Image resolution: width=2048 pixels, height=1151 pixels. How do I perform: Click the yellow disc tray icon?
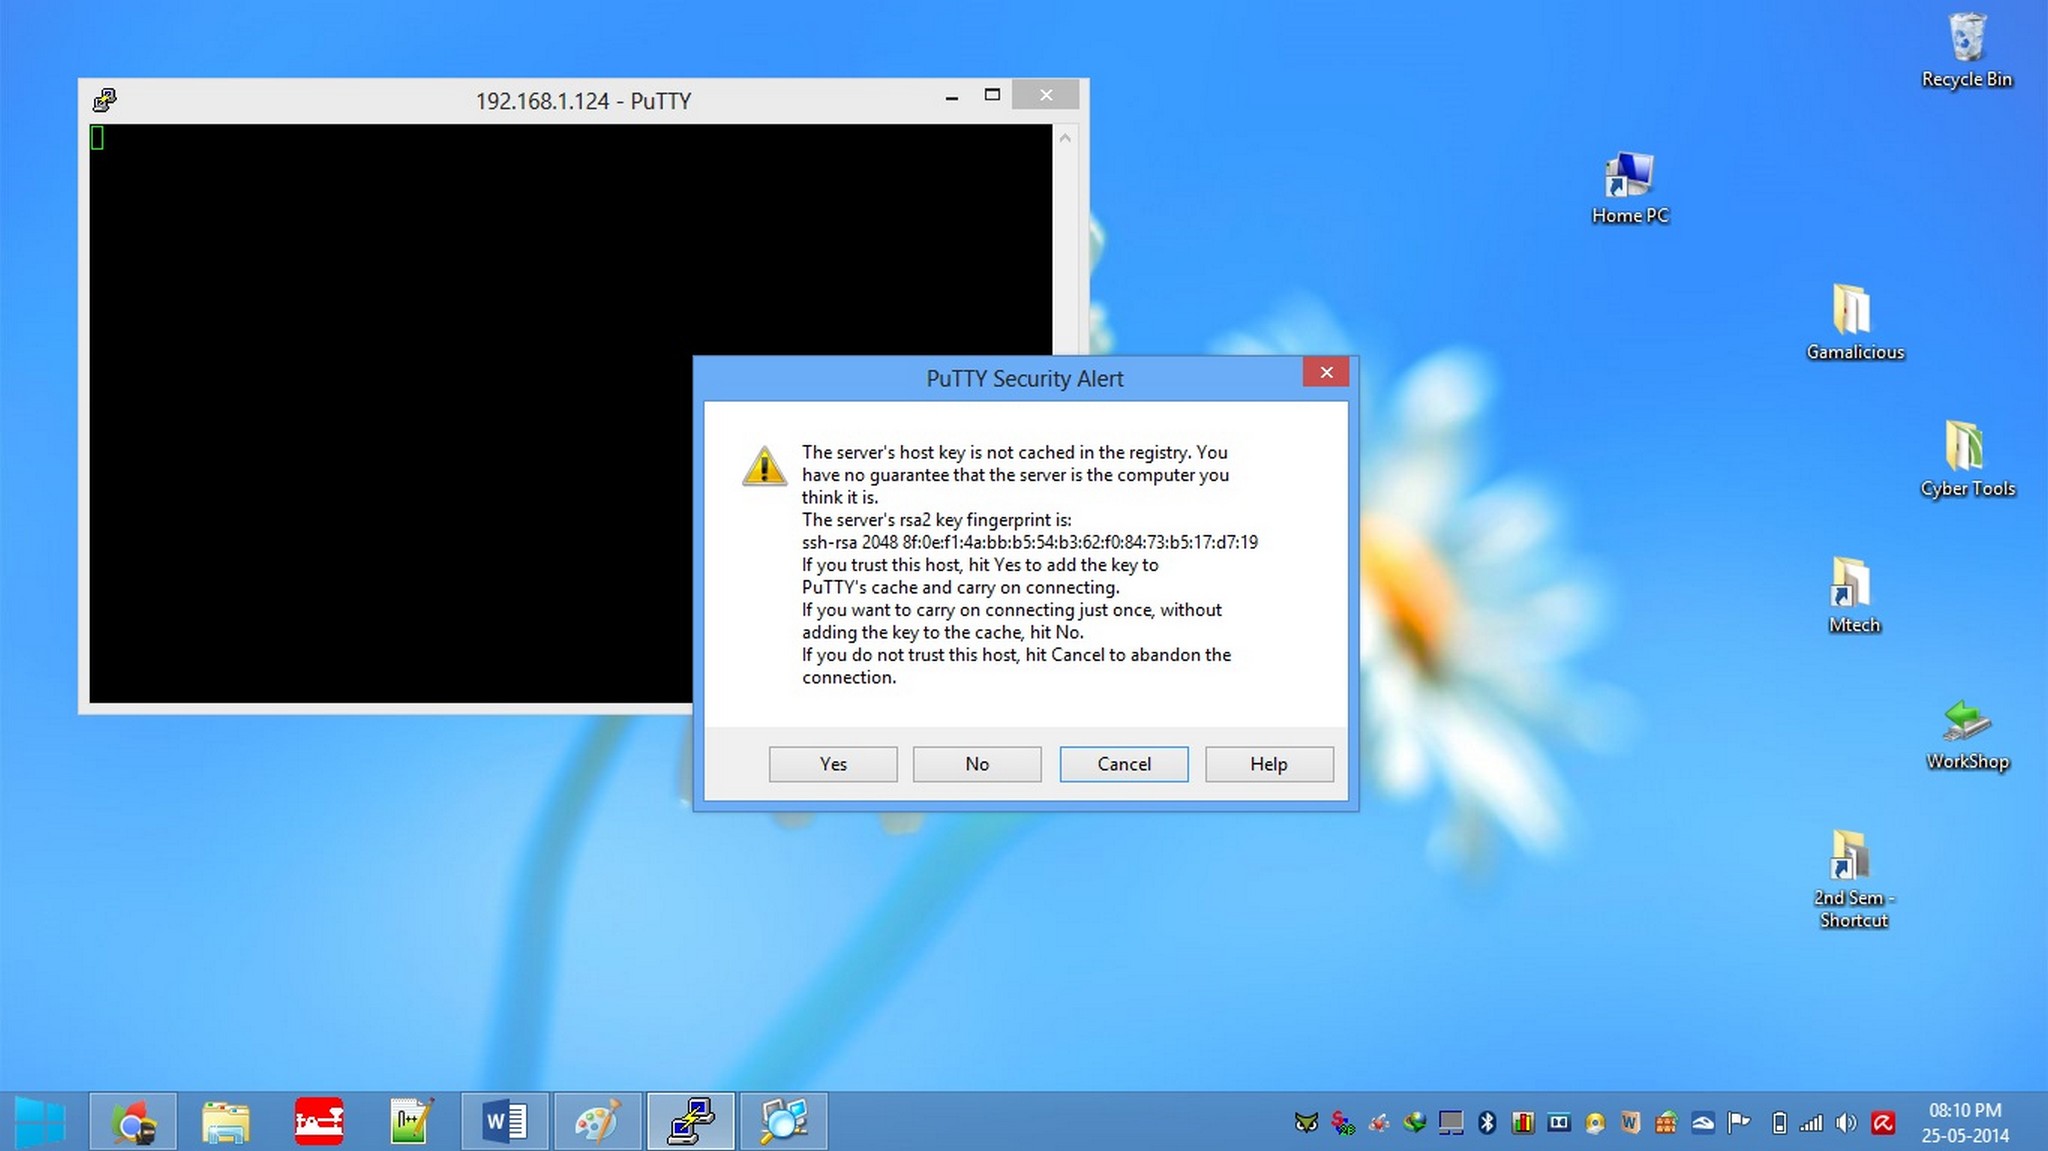click(1595, 1123)
